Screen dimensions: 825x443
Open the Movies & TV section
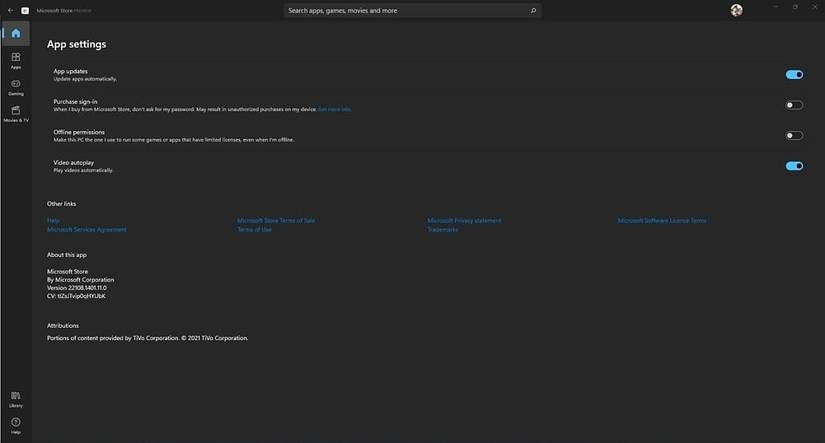click(16, 114)
